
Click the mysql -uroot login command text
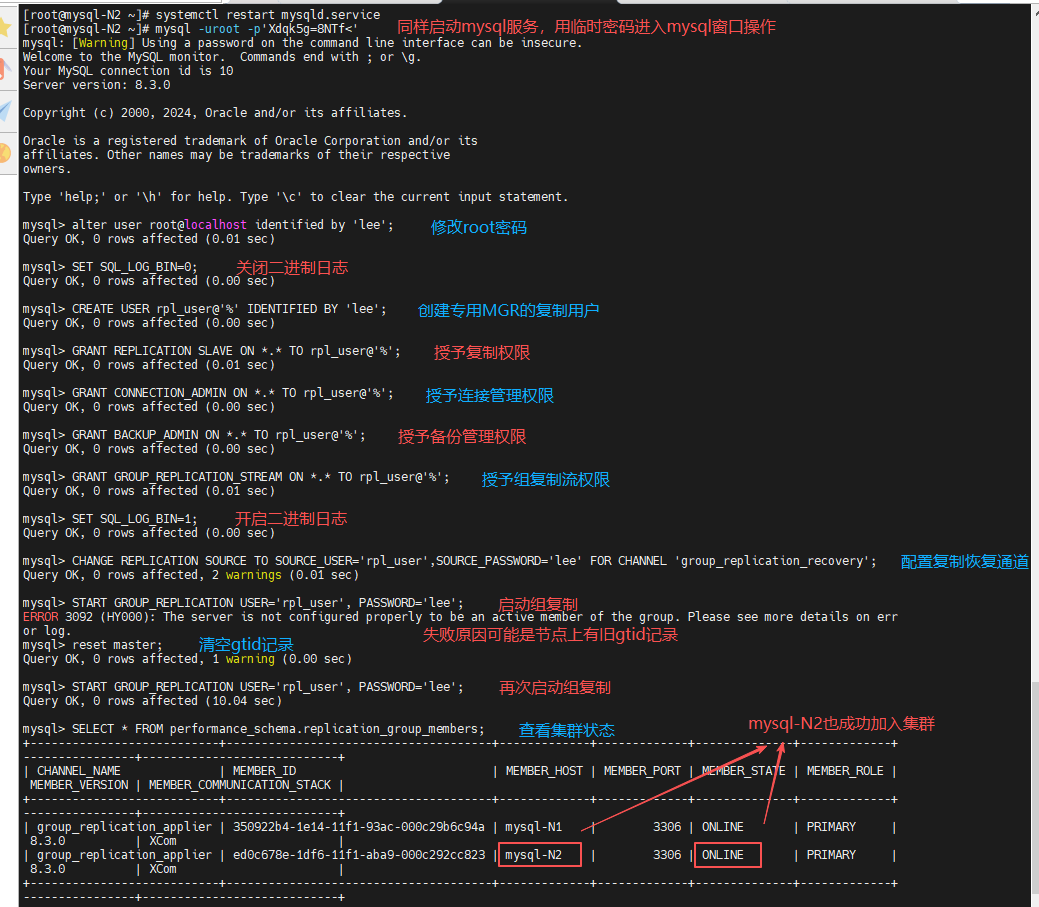[x=256, y=29]
